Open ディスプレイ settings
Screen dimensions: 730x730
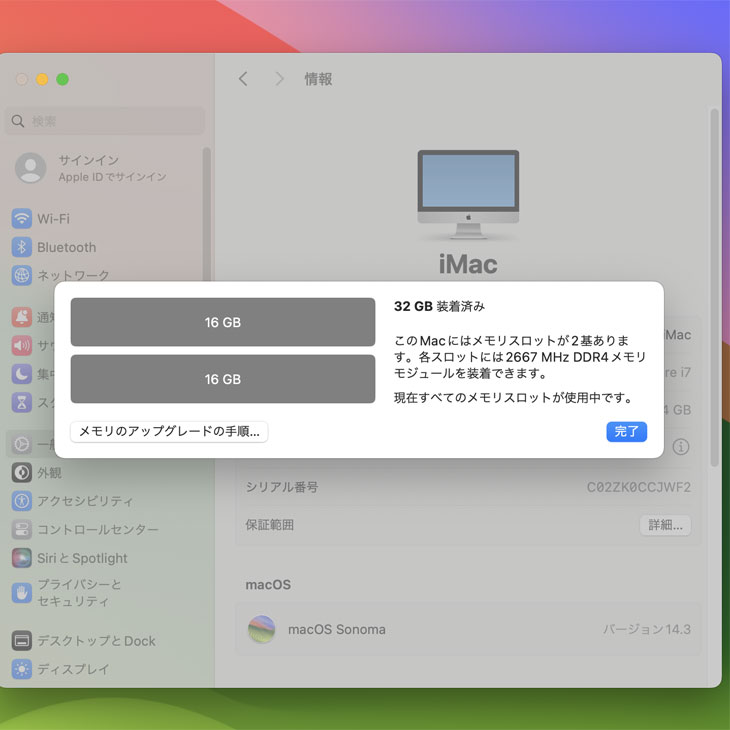coord(72,669)
